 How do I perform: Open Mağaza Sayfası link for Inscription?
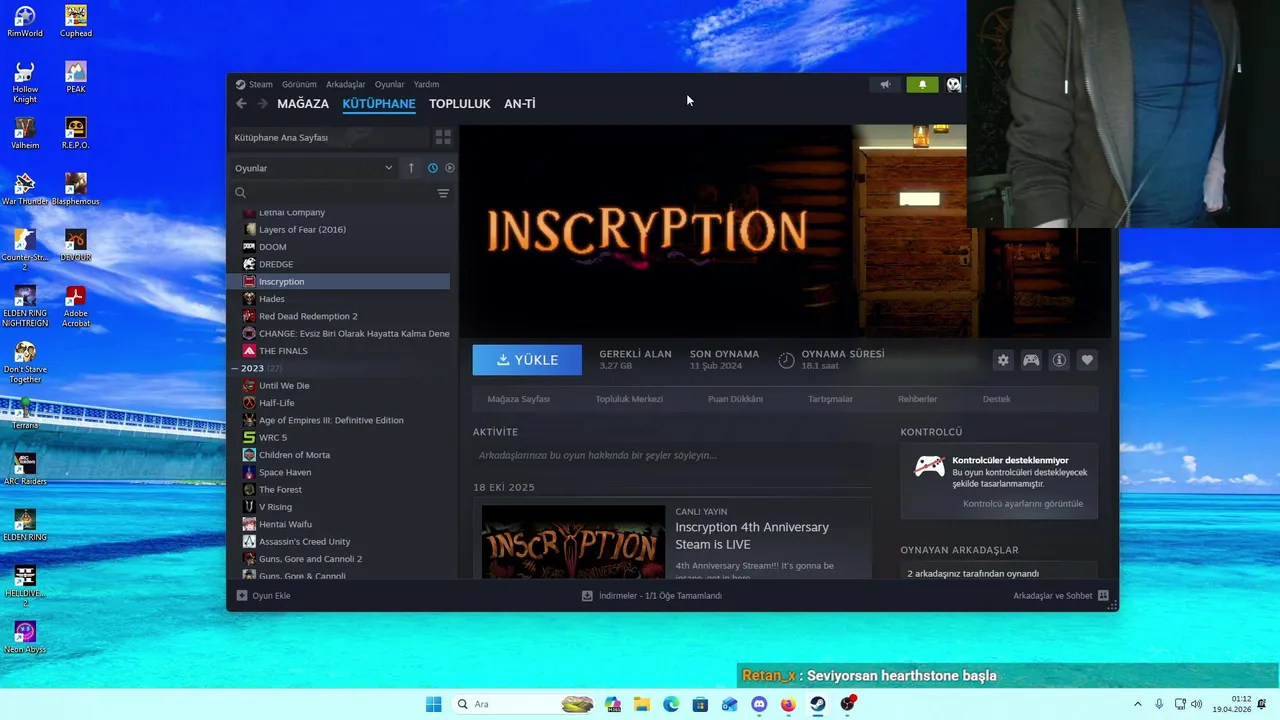[x=519, y=399]
